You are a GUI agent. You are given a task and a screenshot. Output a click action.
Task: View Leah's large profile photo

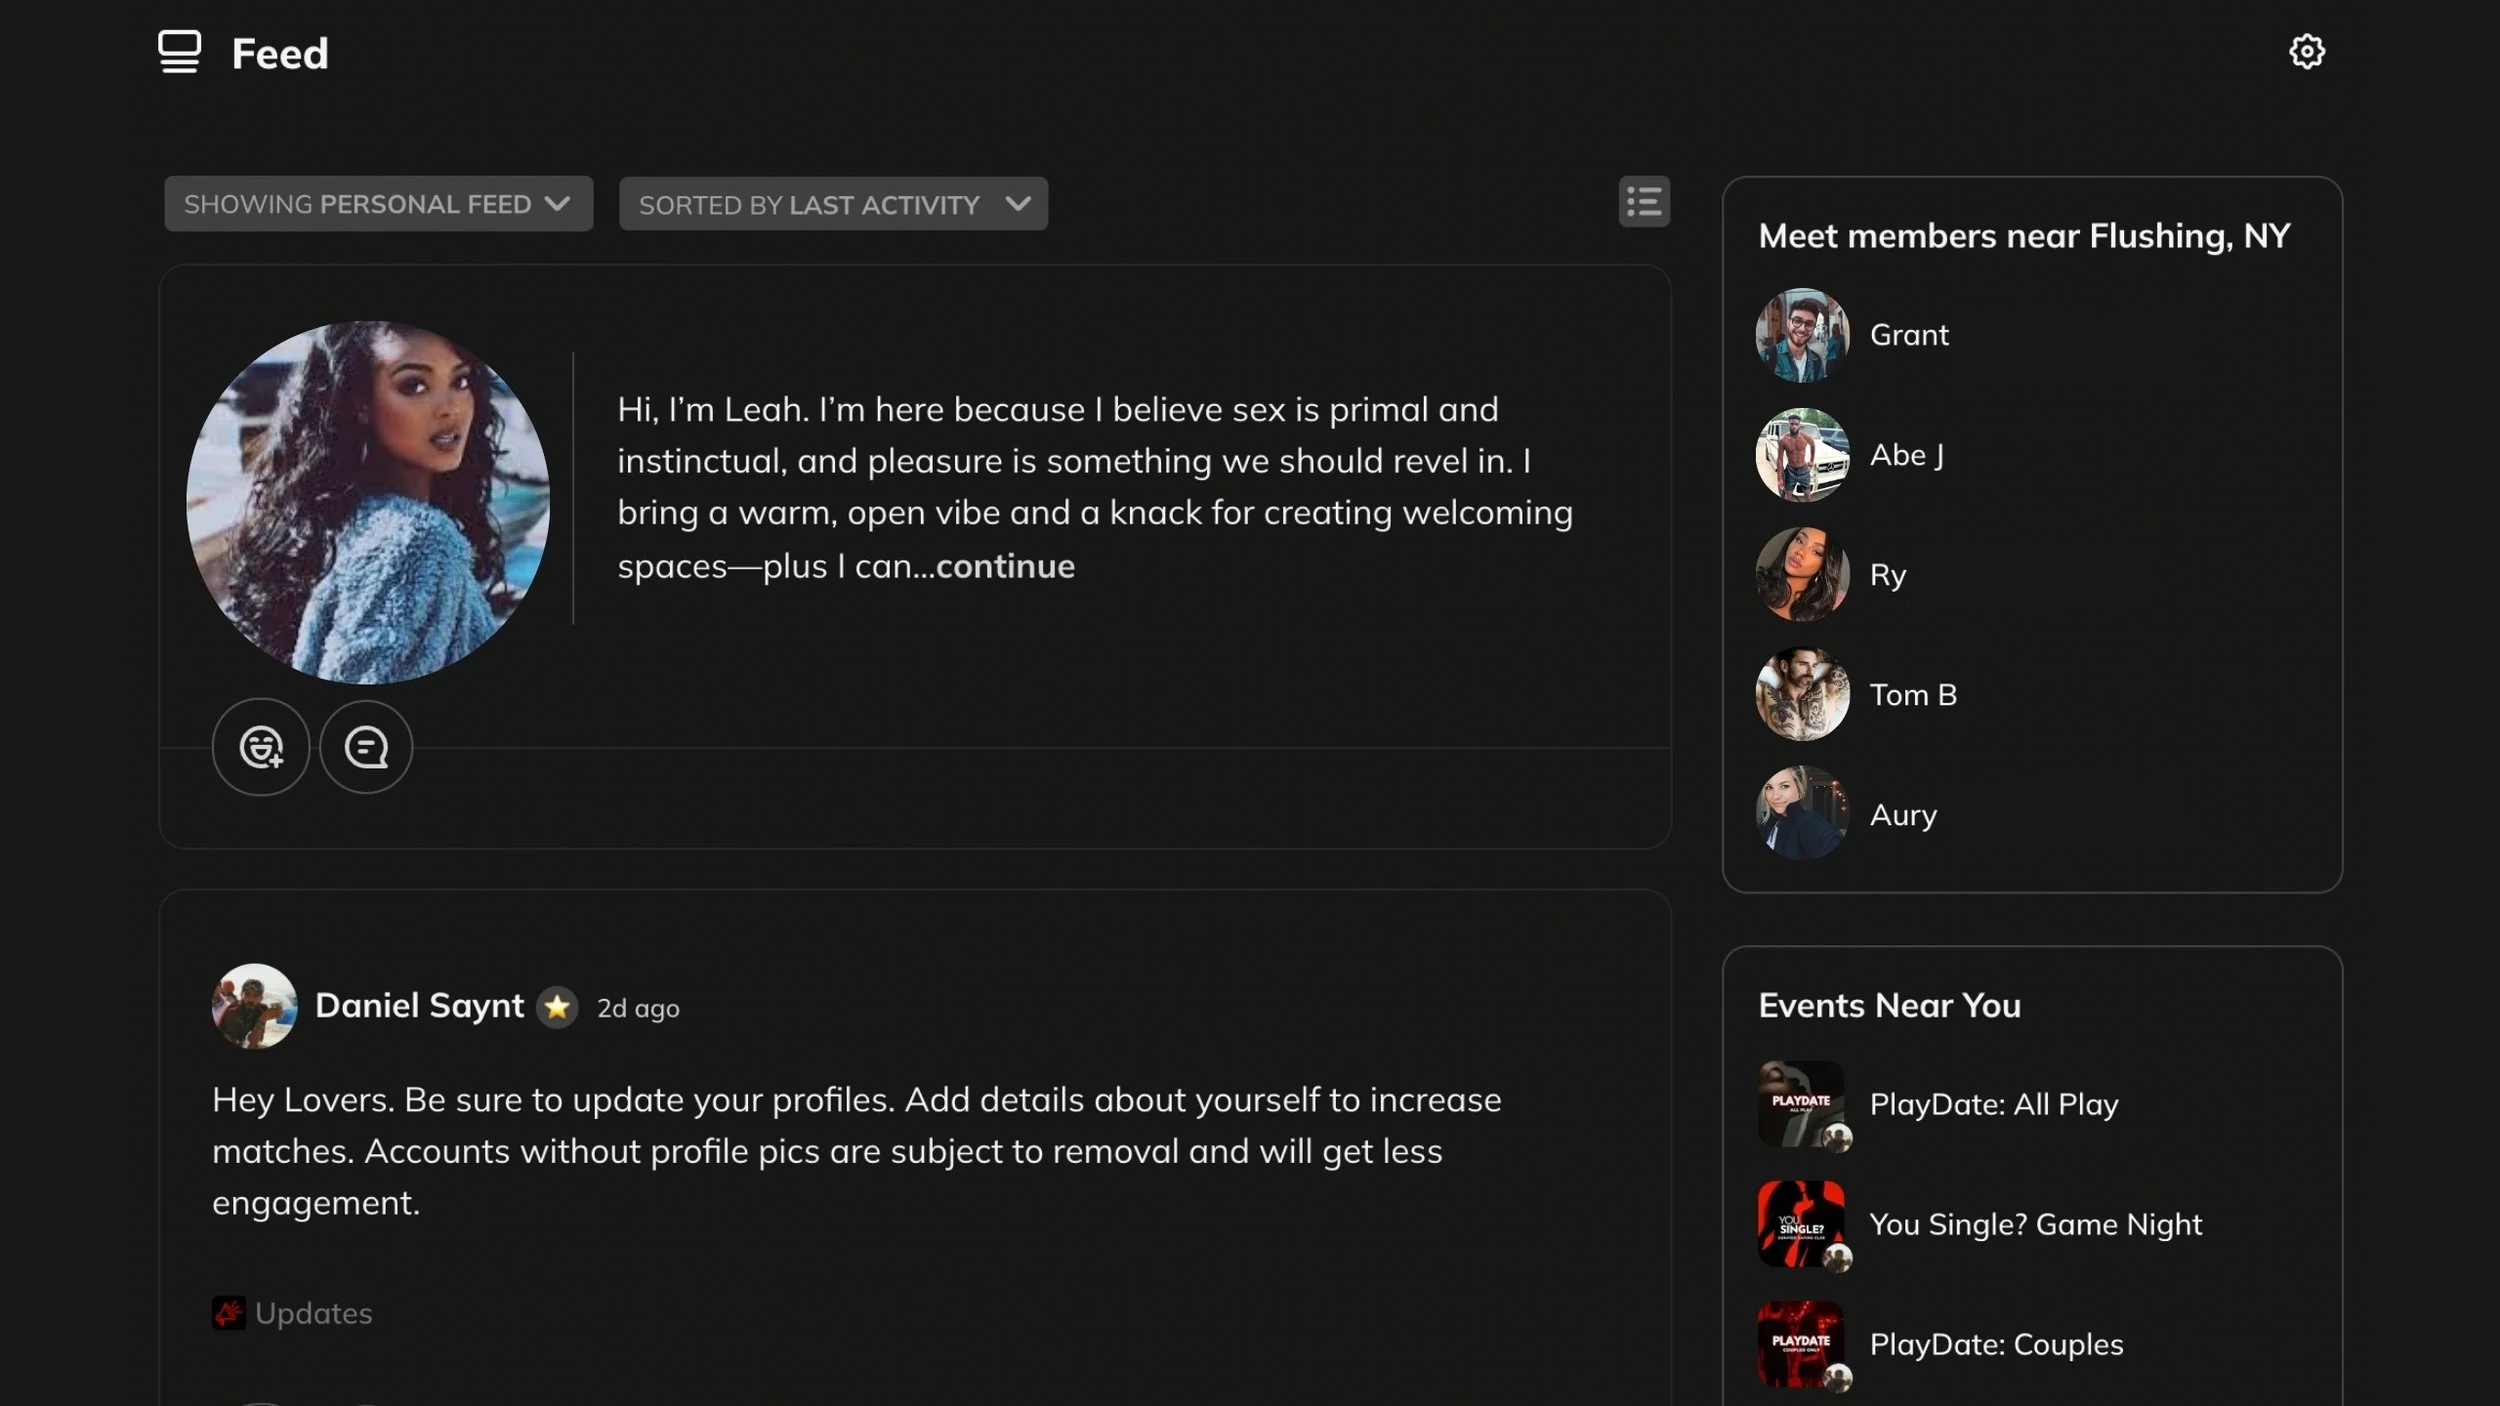click(368, 502)
